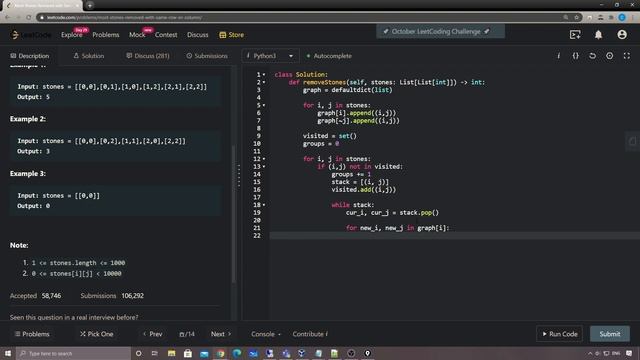640x360 pixels.
Task: Go to the Next problem
Action: click(221, 334)
